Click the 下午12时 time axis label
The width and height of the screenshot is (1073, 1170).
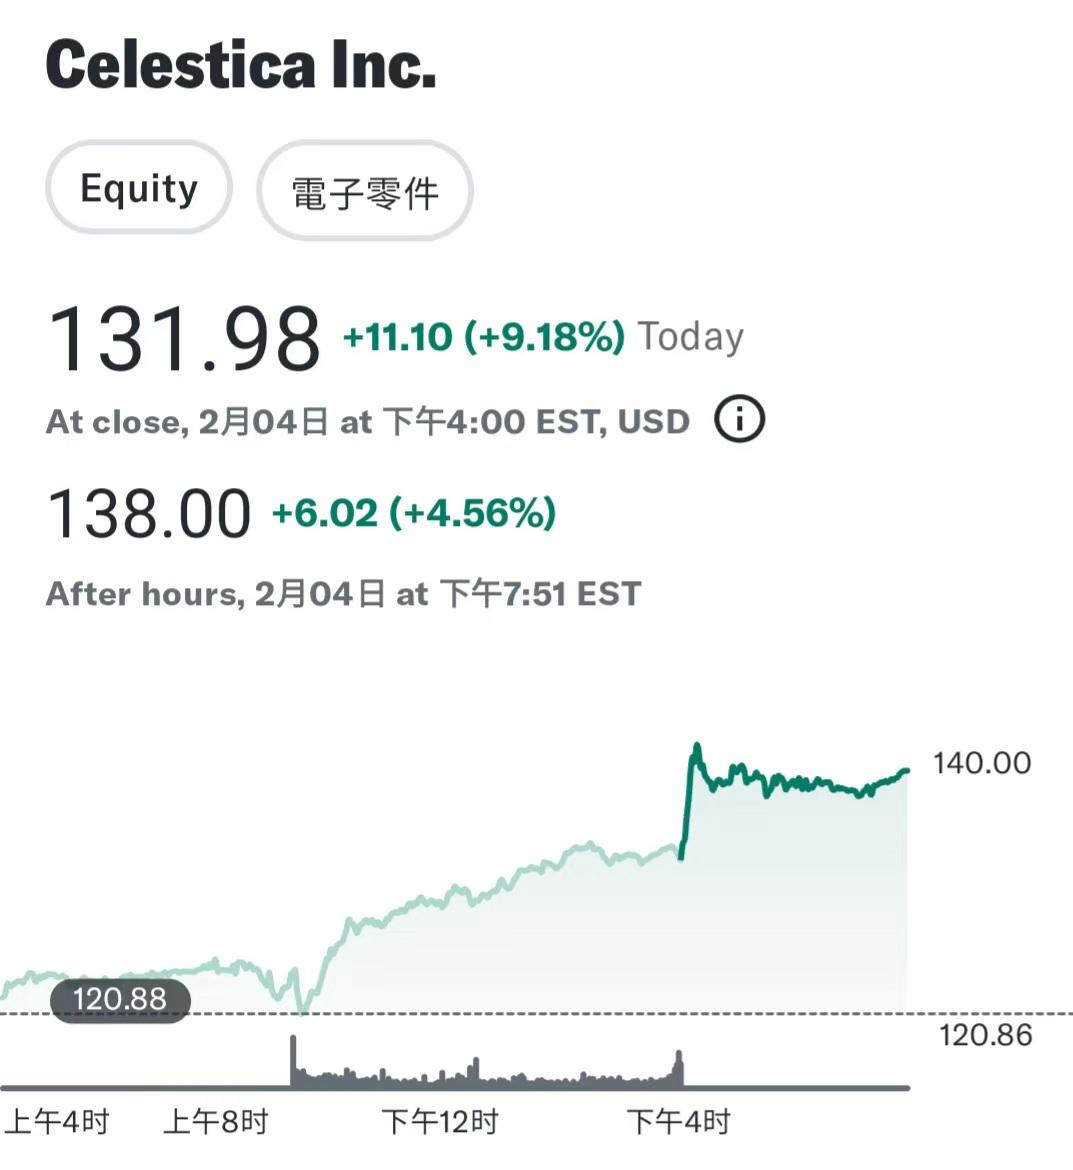pos(439,1121)
